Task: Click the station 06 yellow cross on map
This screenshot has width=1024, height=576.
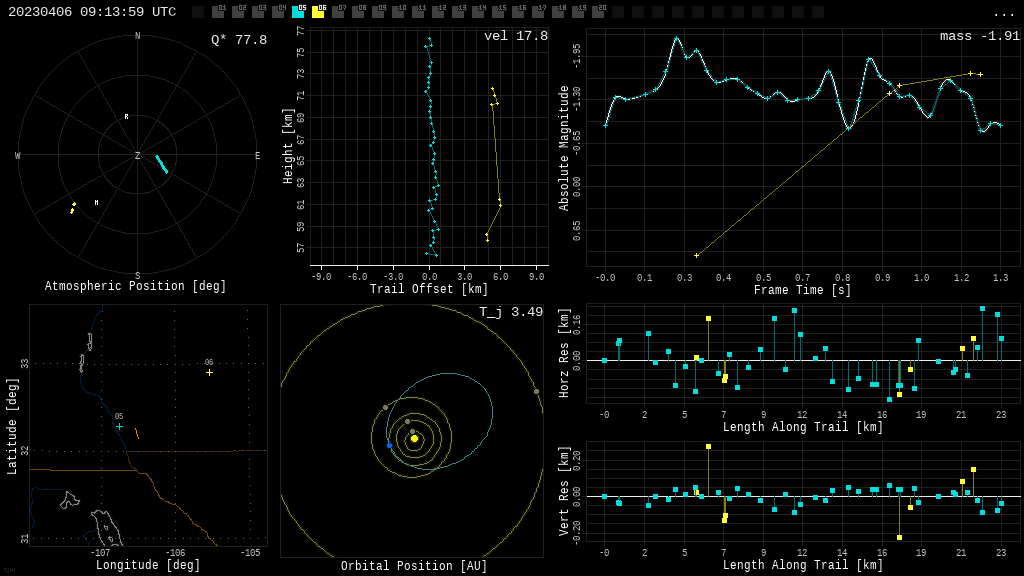Action: click(x=209, y=372)
